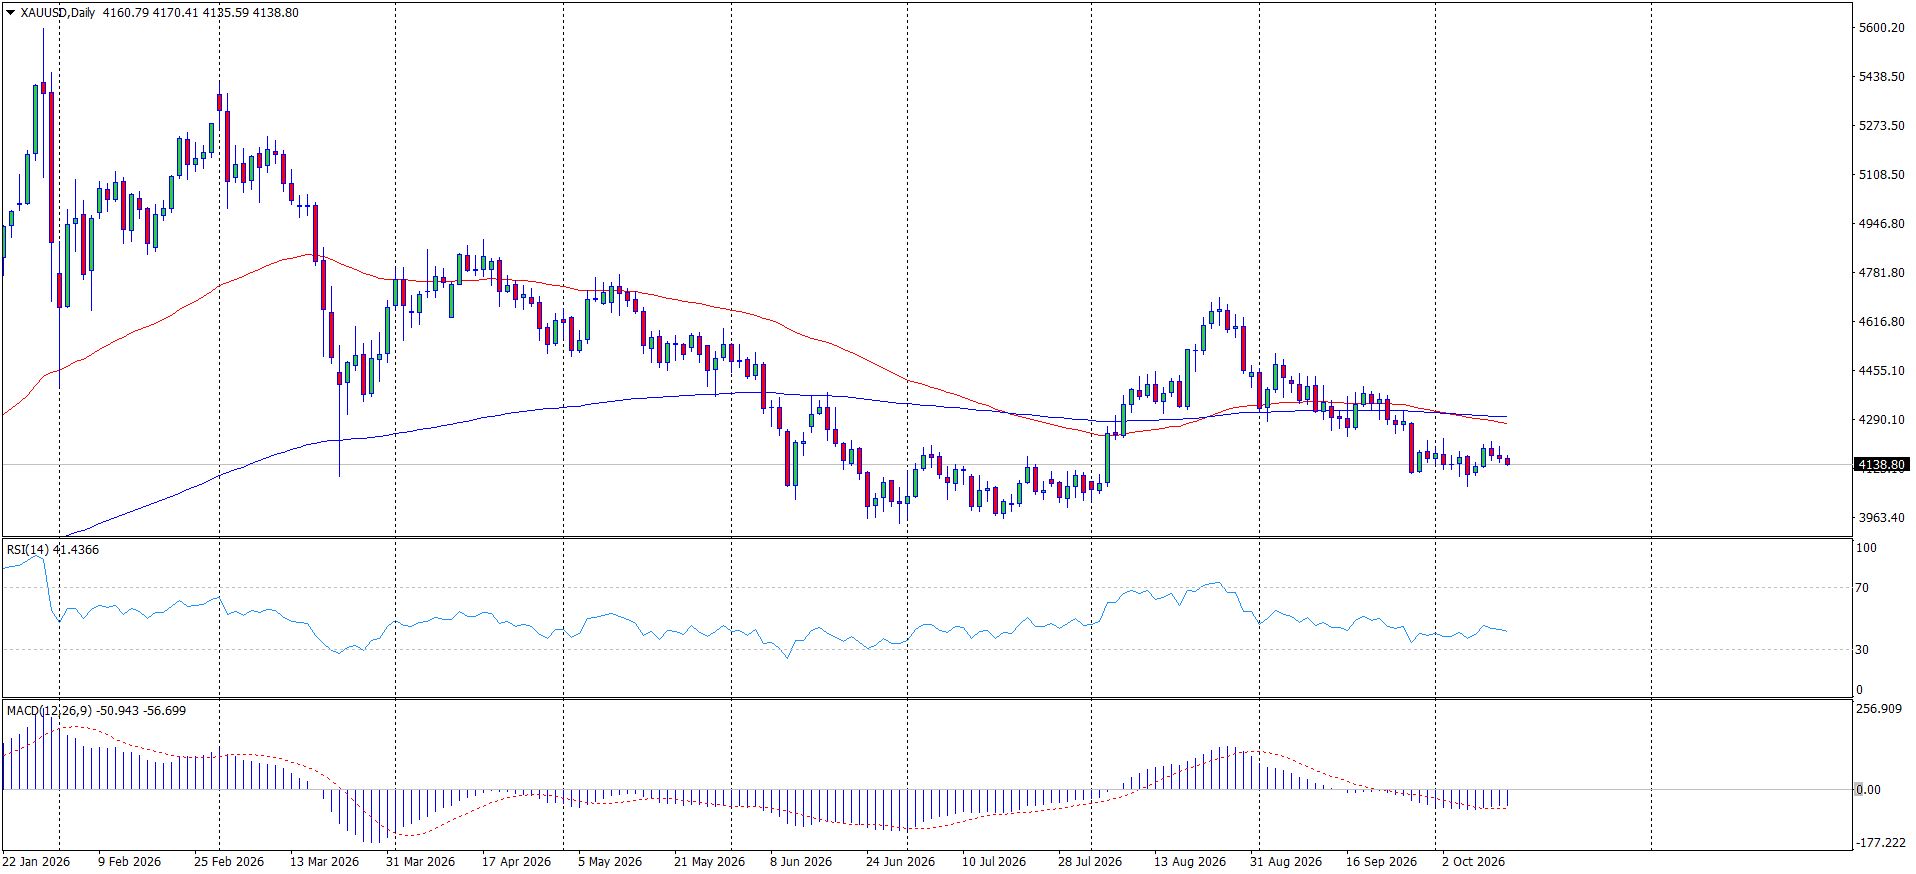Click the RSI 70 level label
The height and width of the screenshot is (874, 1916).
pyautogui.click(x=1862, y=588)
